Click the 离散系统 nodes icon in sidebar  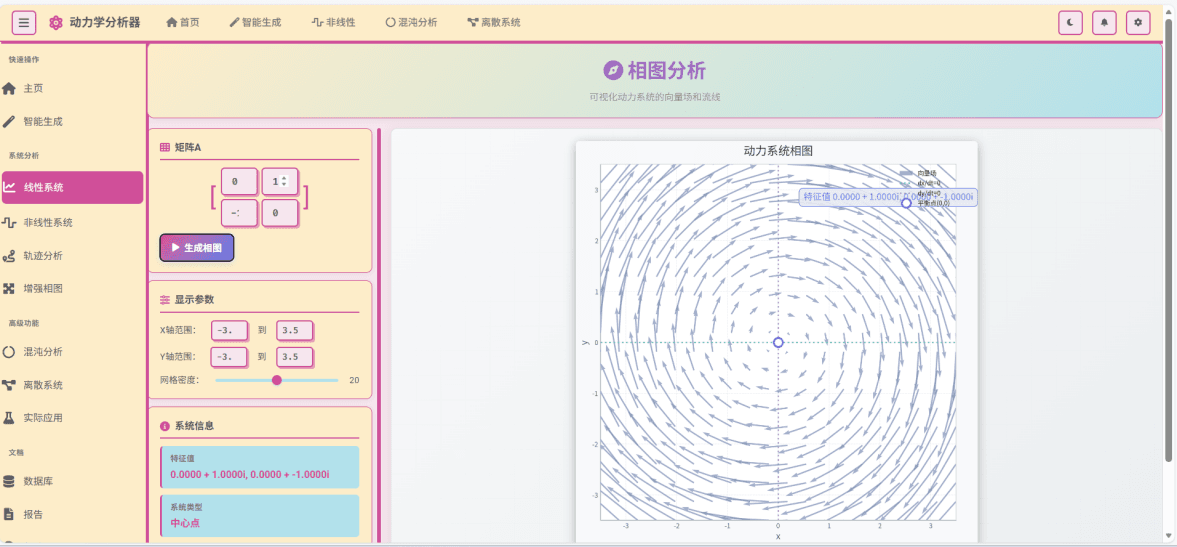pyautogui.click(x=9, y=385)
